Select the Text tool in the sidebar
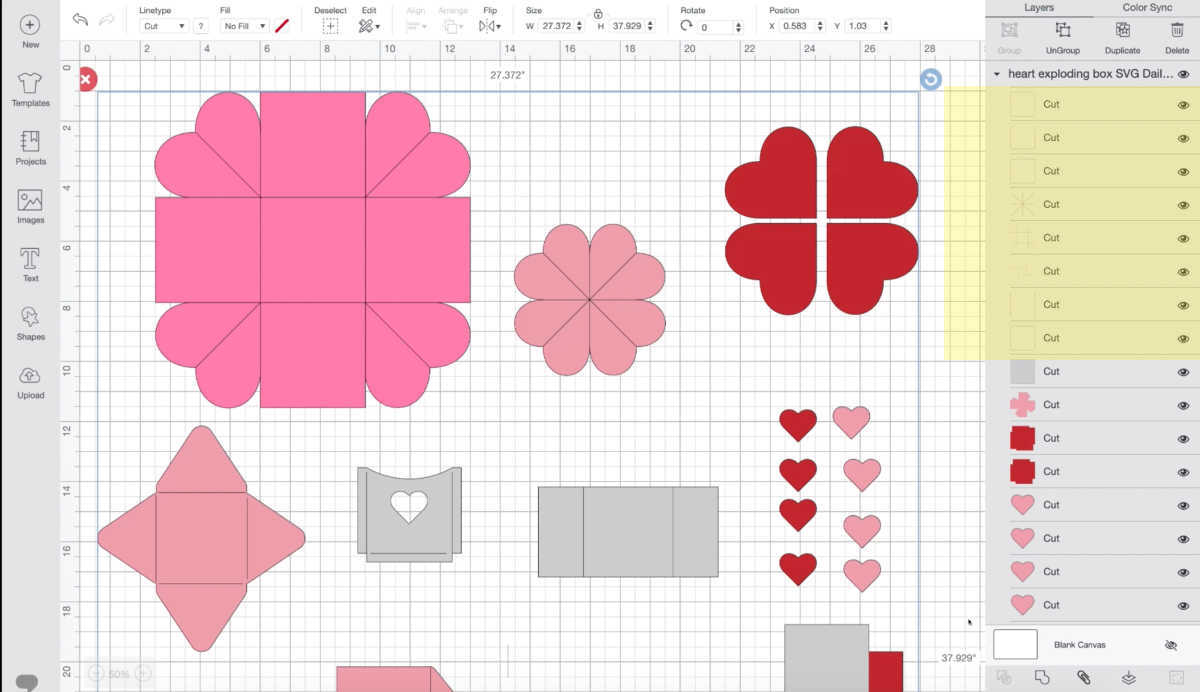The image size is (1200, 692). click(x=30, y=262)
